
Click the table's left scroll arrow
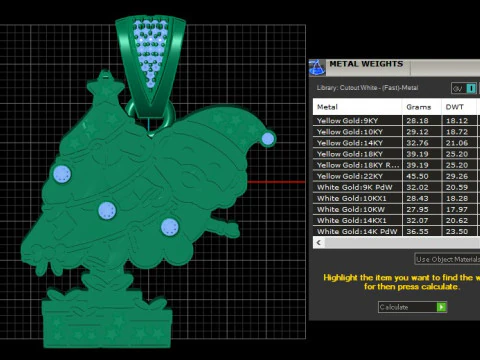(x=319, y=242)
